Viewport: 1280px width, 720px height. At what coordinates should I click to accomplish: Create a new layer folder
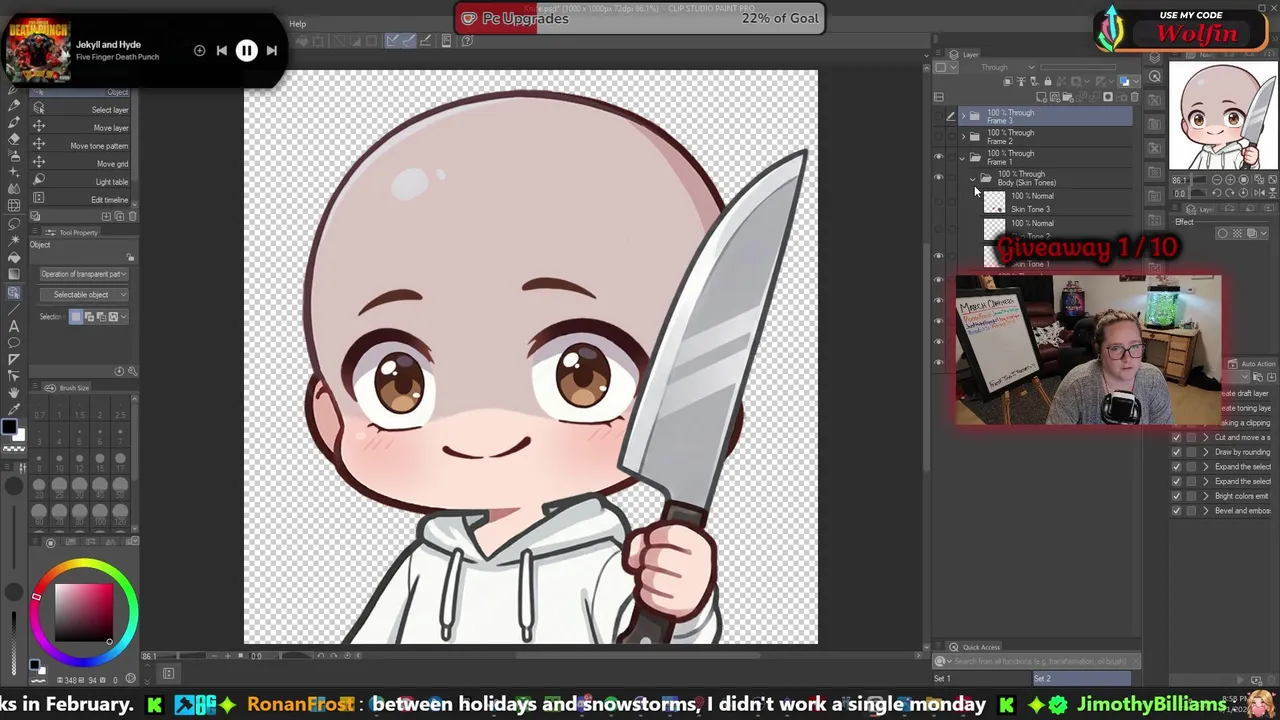pyautogui.click(x=1068, y=97)
